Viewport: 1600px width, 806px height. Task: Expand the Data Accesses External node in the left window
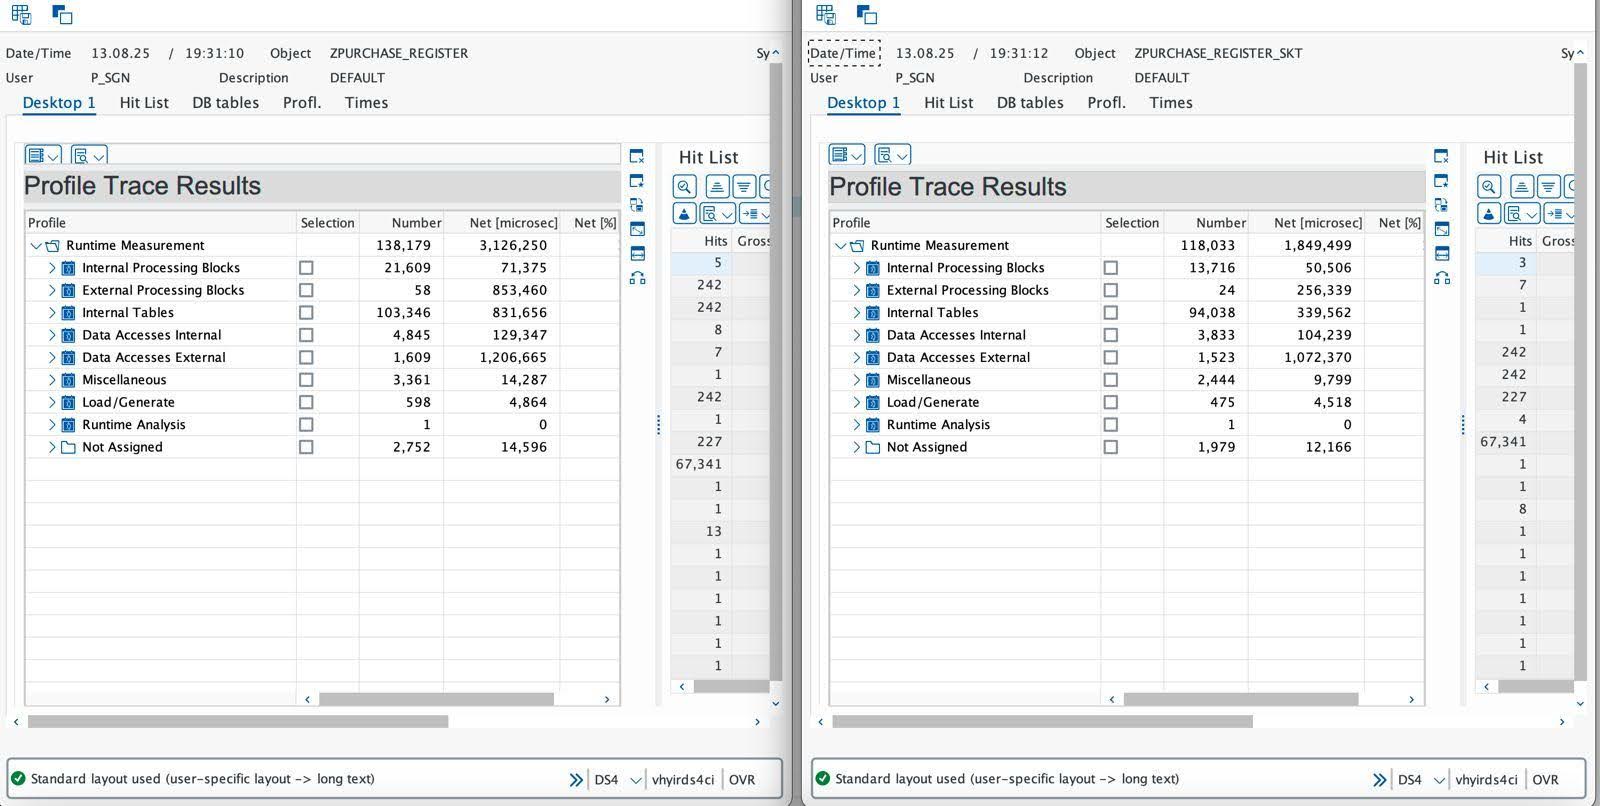[52, 357]
